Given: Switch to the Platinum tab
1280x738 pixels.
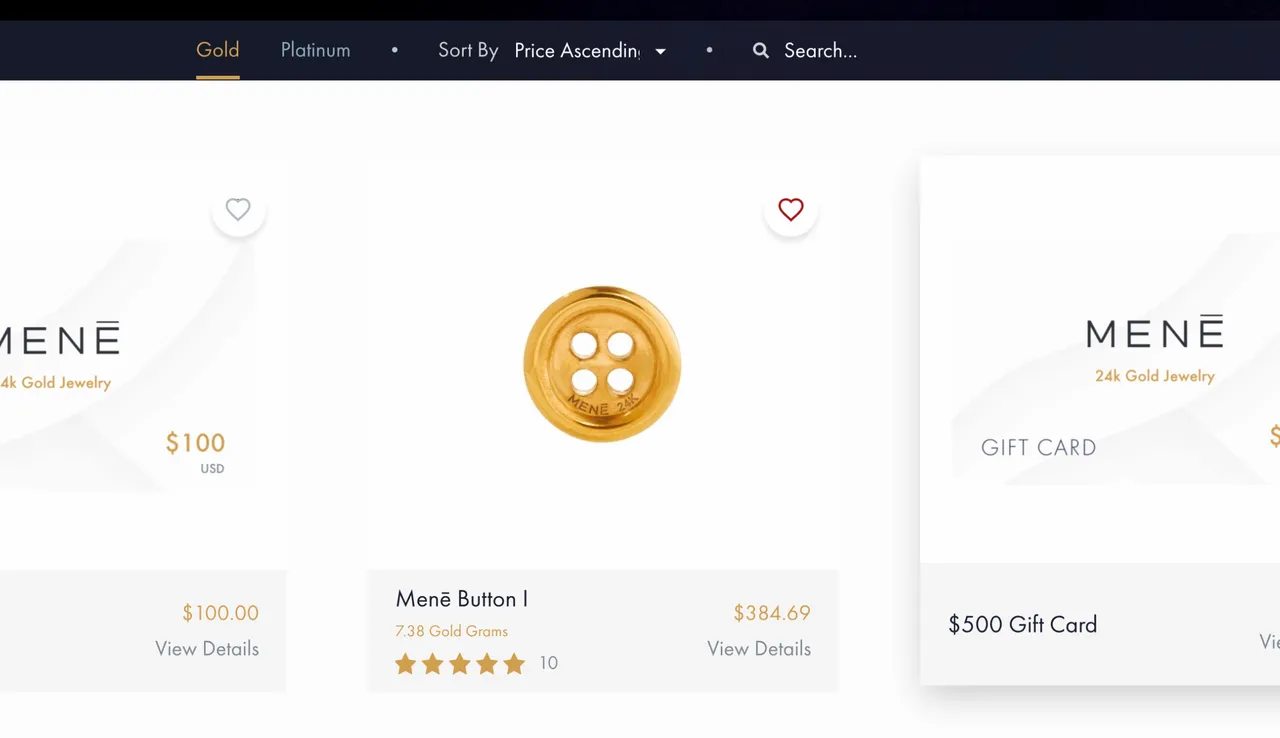Looking at the screenshot, I should [x=315, y=50].
